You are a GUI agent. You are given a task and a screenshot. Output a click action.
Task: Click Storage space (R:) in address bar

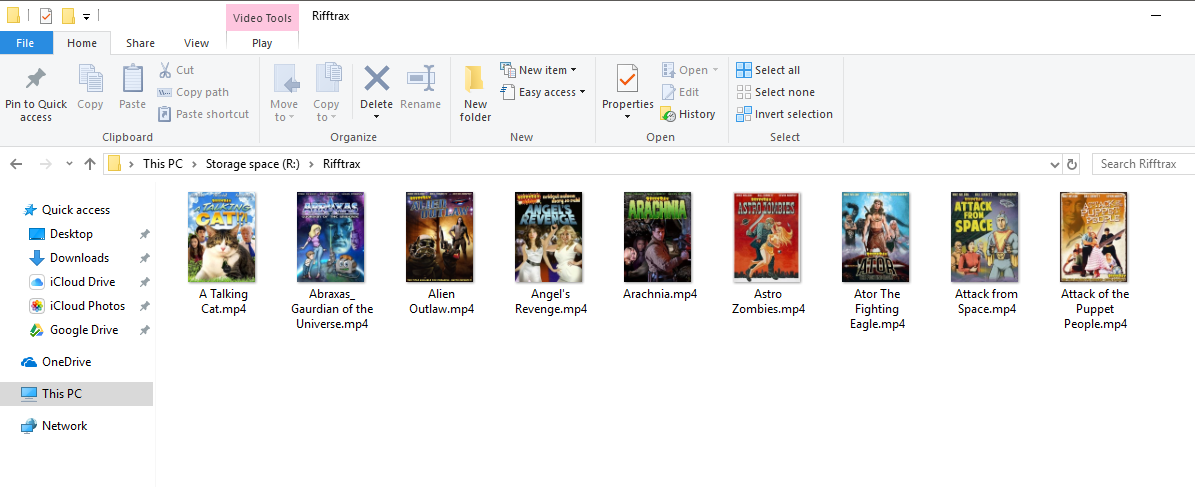[251, 164]
